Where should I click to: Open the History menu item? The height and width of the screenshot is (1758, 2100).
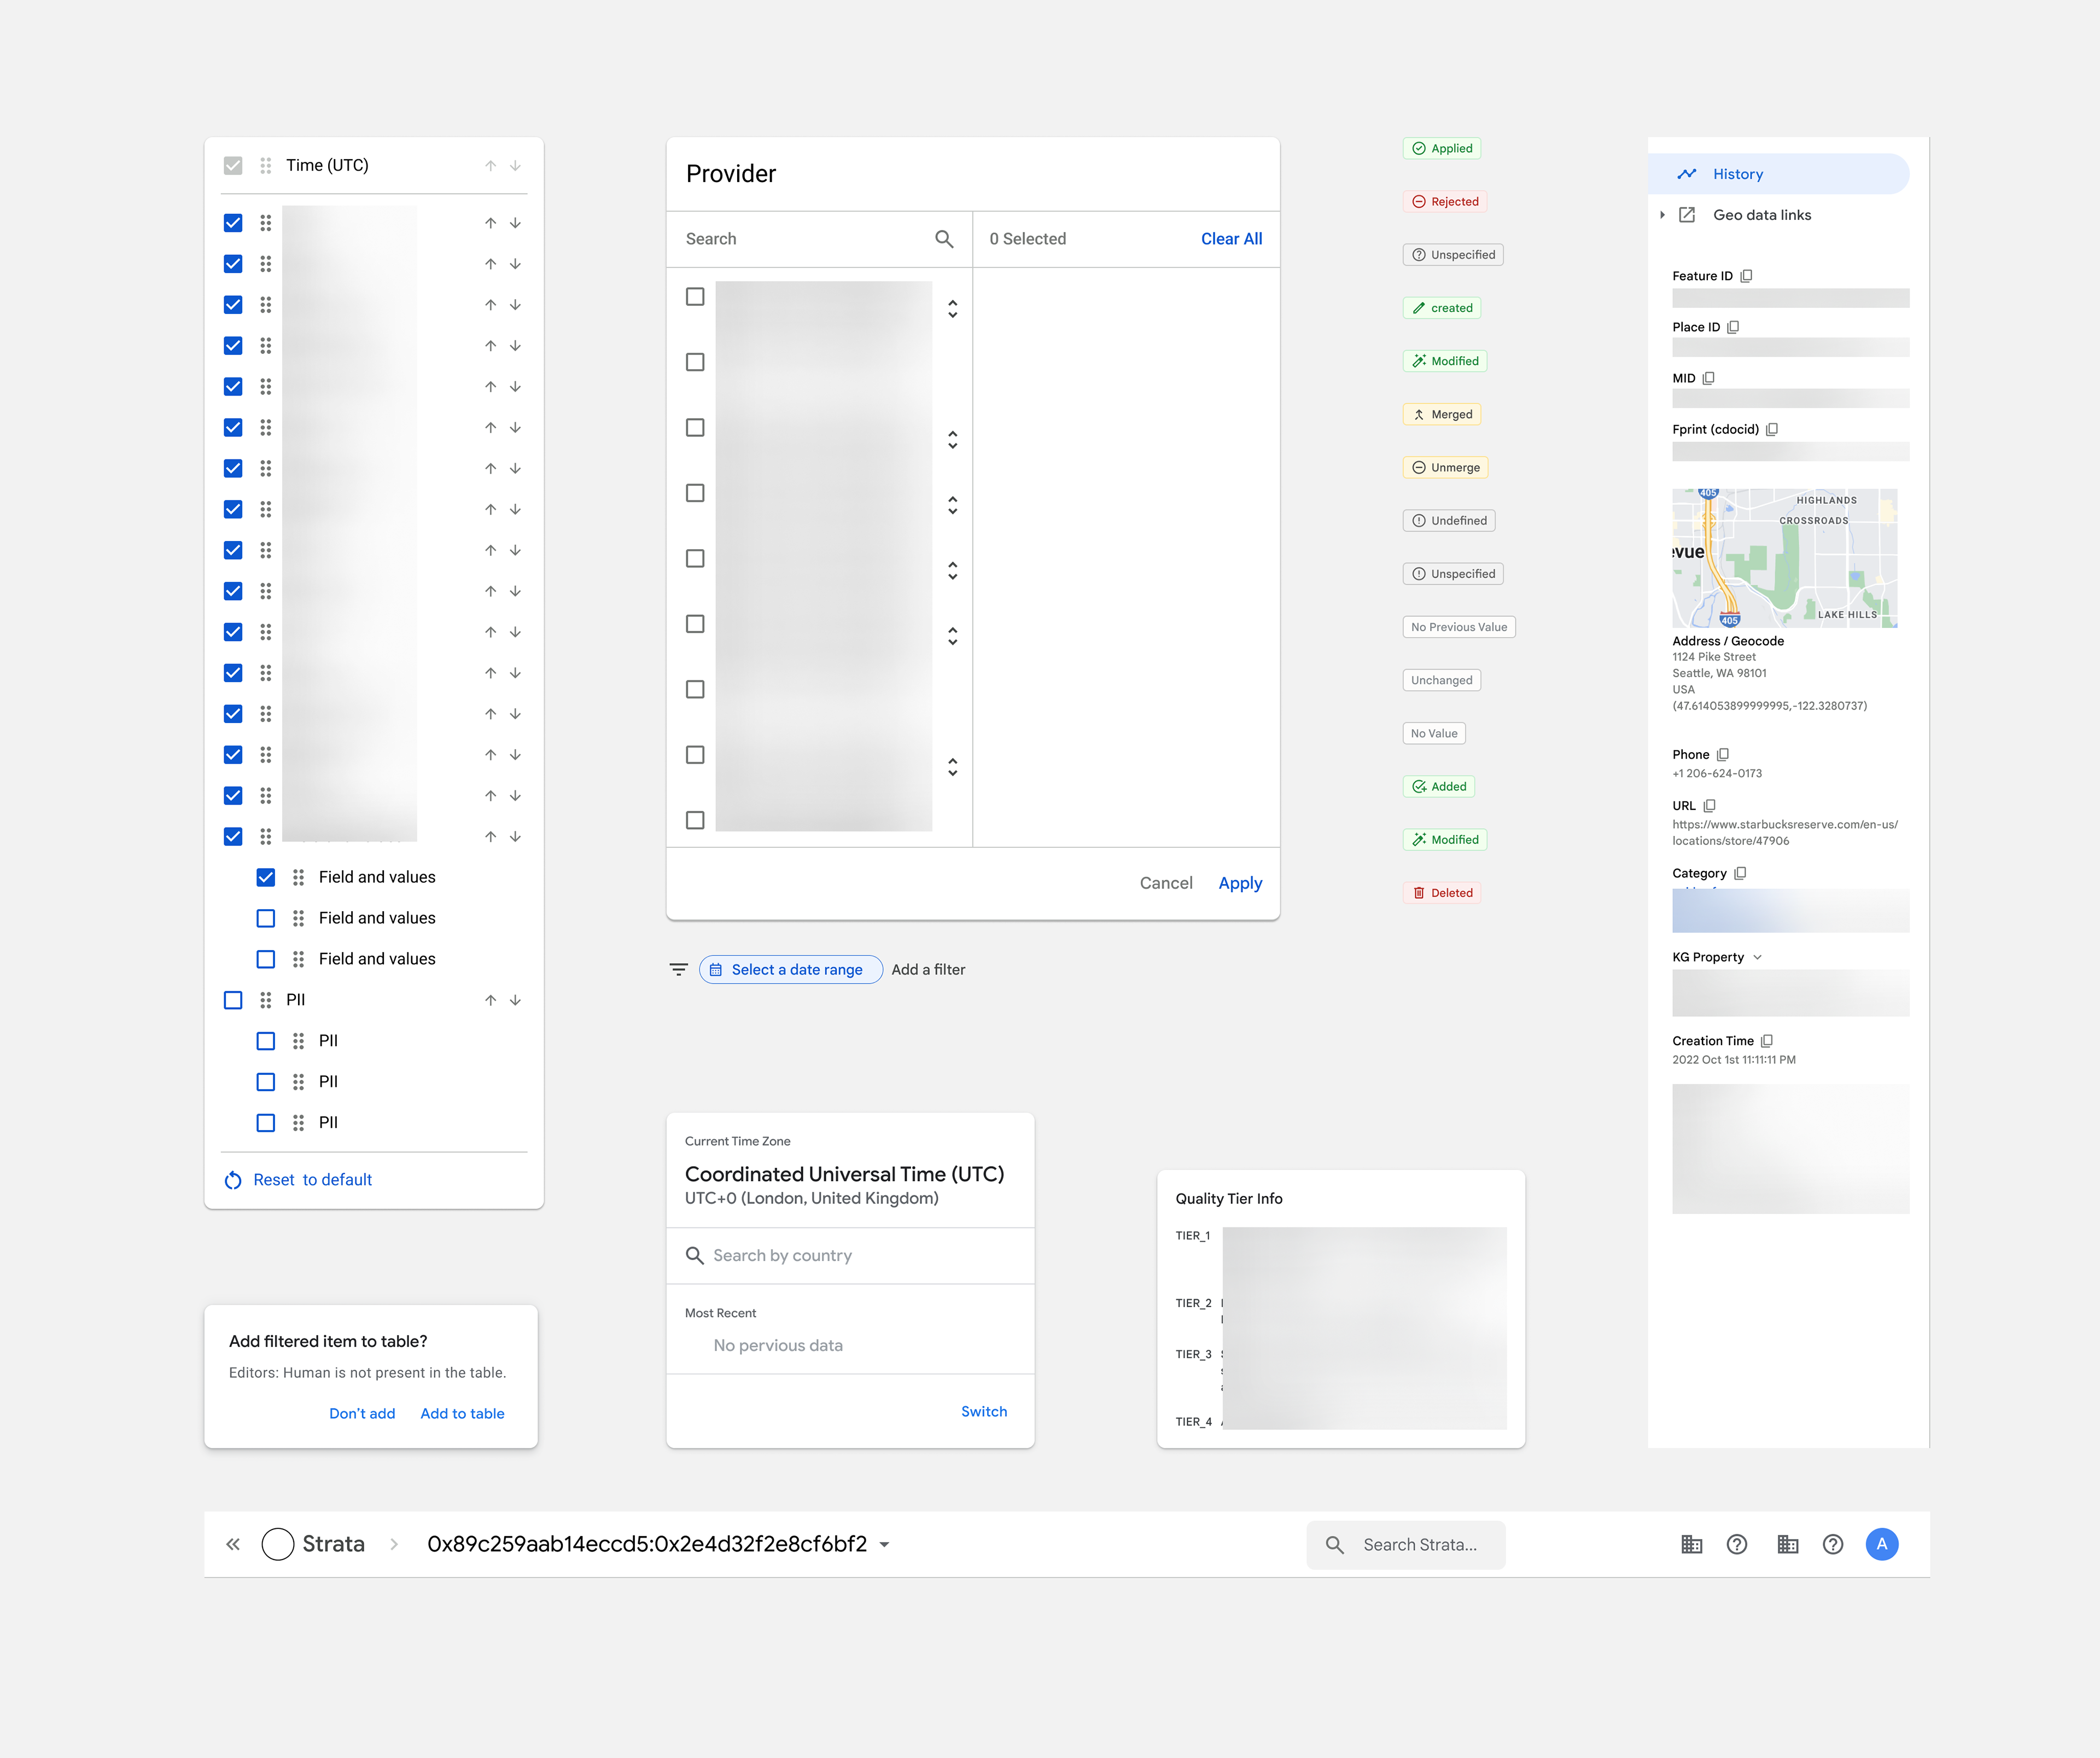1778,174
